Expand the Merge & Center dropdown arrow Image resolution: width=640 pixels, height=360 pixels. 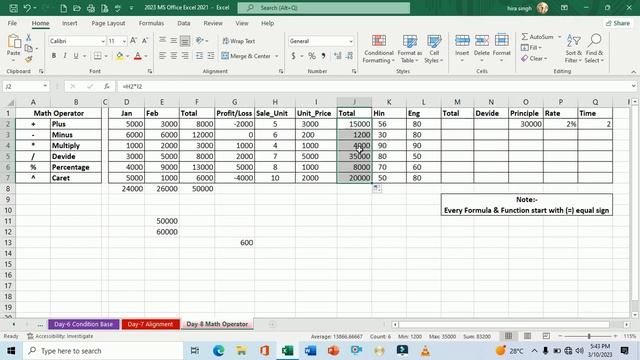(277, 56)
